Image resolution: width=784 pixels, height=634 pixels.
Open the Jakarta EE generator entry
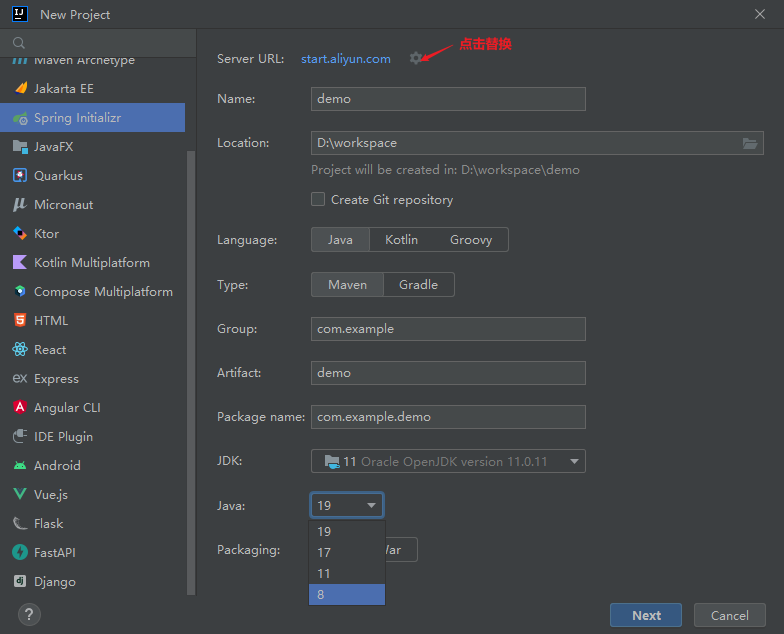[x=63, y=89]
